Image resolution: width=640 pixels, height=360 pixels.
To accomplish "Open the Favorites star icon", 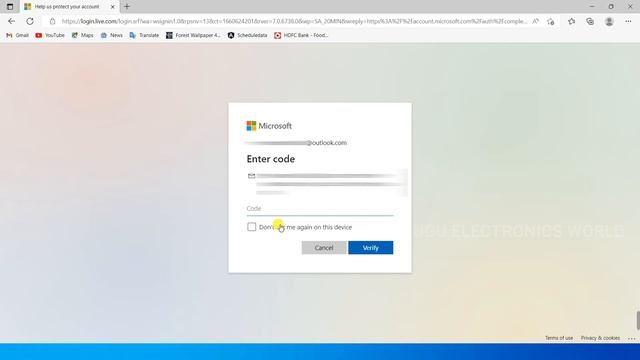I will [571, 21].
